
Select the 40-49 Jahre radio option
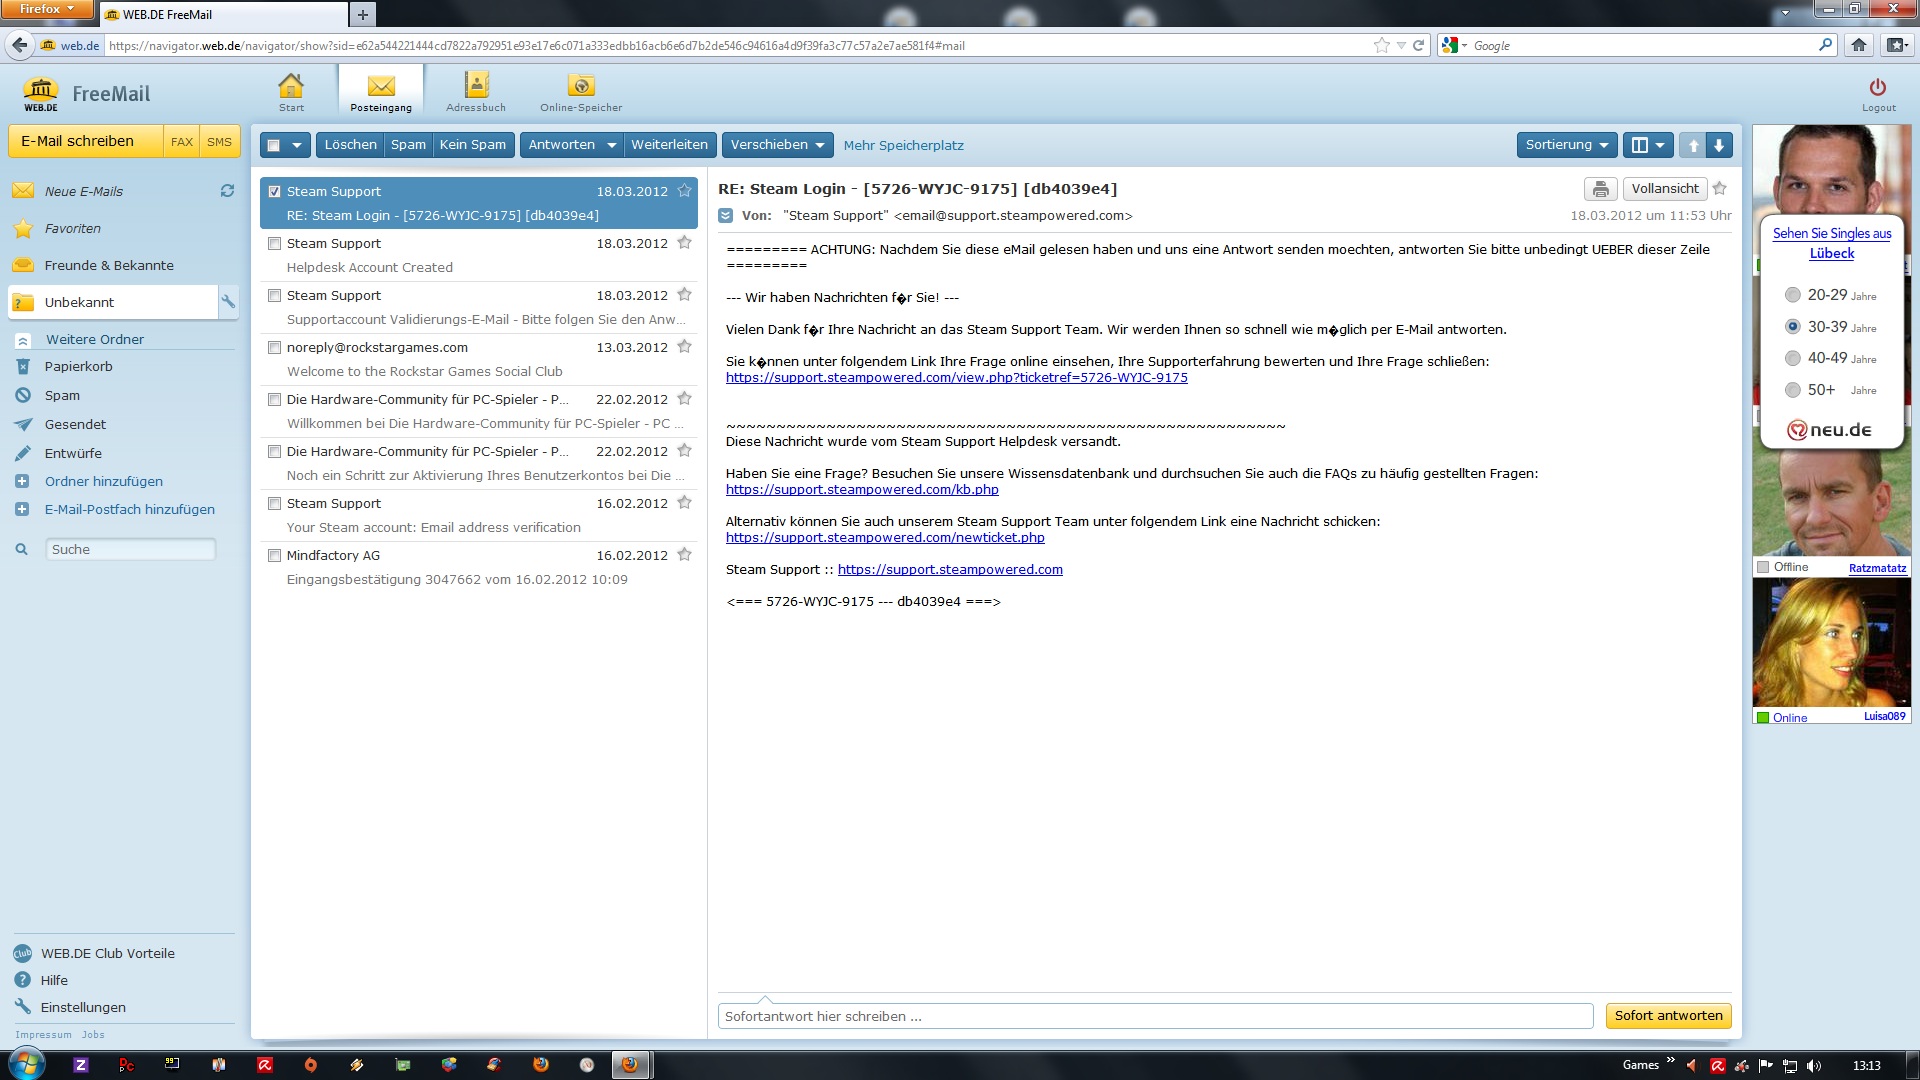(x=1792, y=358)
